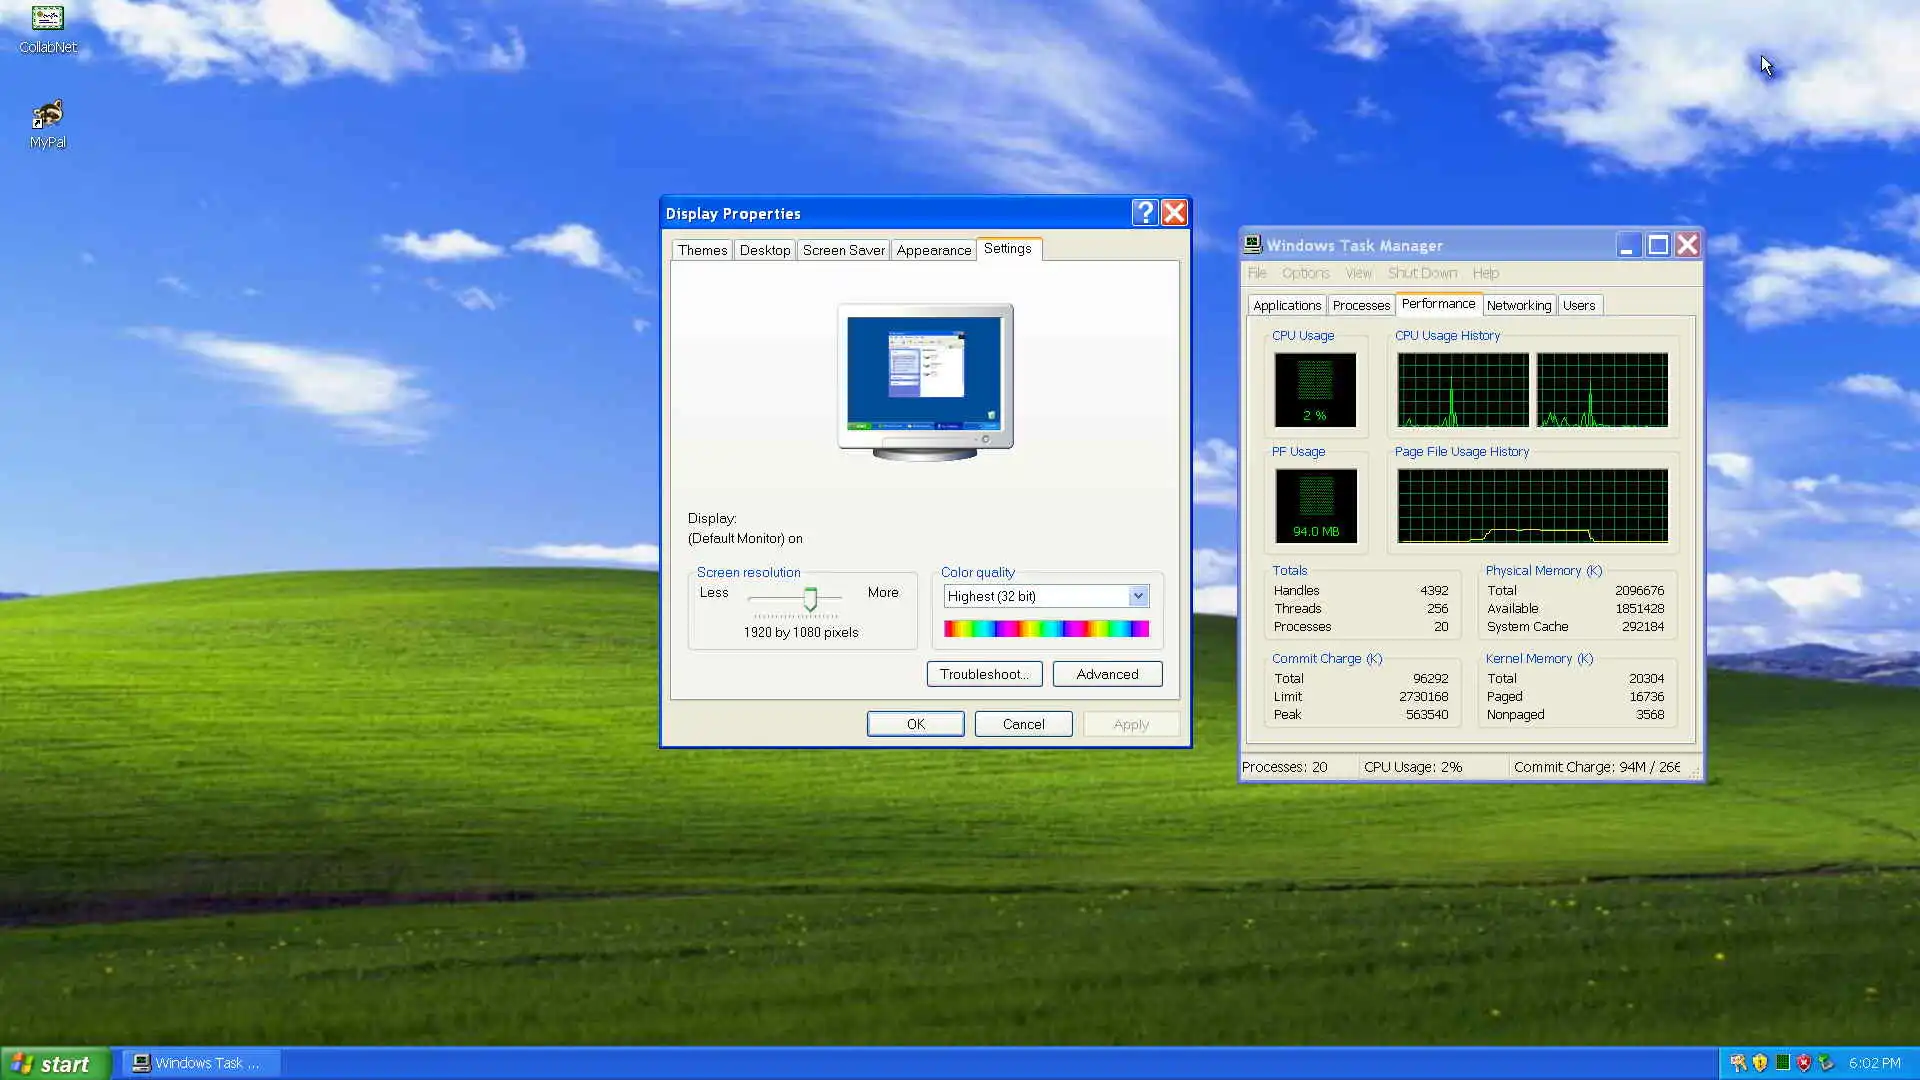1920x1080 pixels.
Task: Click the Advanced display settings button
Action: [1107, 674]
